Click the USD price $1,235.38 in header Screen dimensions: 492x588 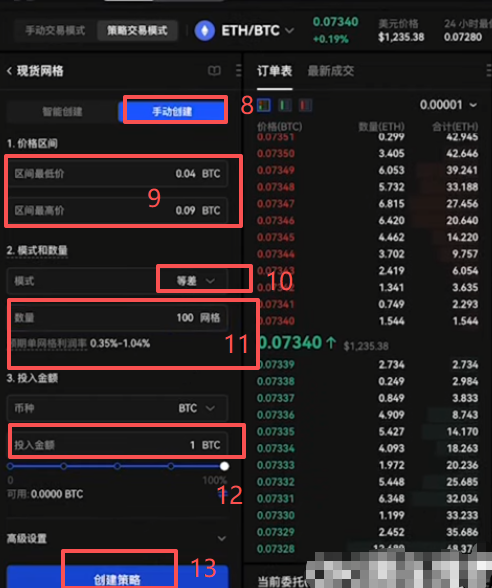[401, 37]
